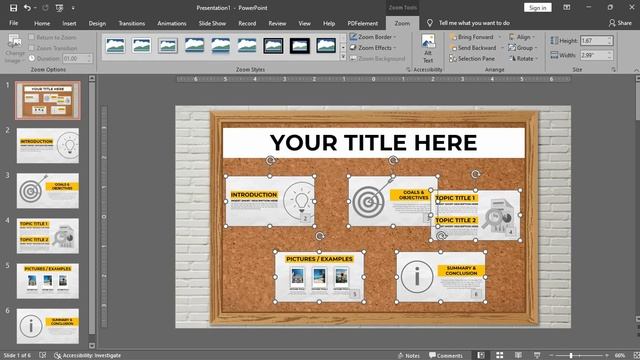Viewport: 640px width, 360px height.
Task: Click the Pictures / Examples zoom card
Action: coord(319,277)
